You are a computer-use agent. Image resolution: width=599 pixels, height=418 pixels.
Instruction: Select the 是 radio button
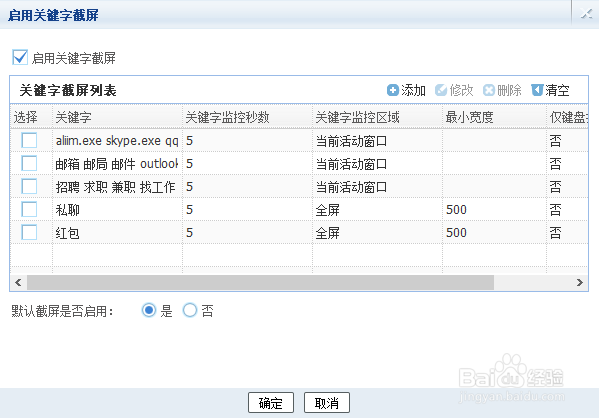[x=149, y=310]
